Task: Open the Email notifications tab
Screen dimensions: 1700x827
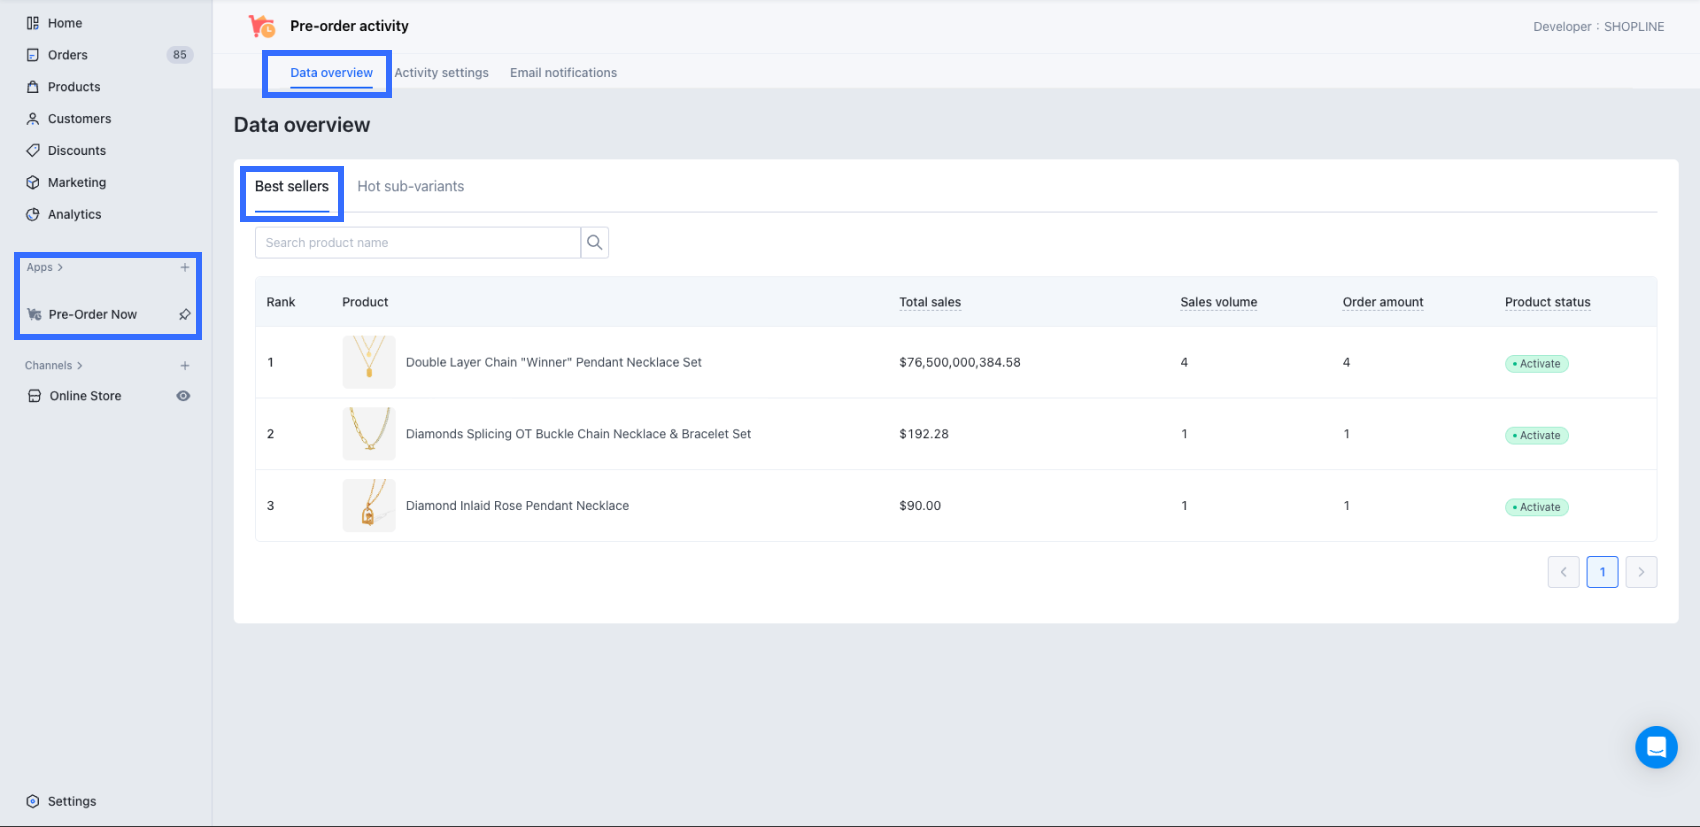Action: coord(563,73)
